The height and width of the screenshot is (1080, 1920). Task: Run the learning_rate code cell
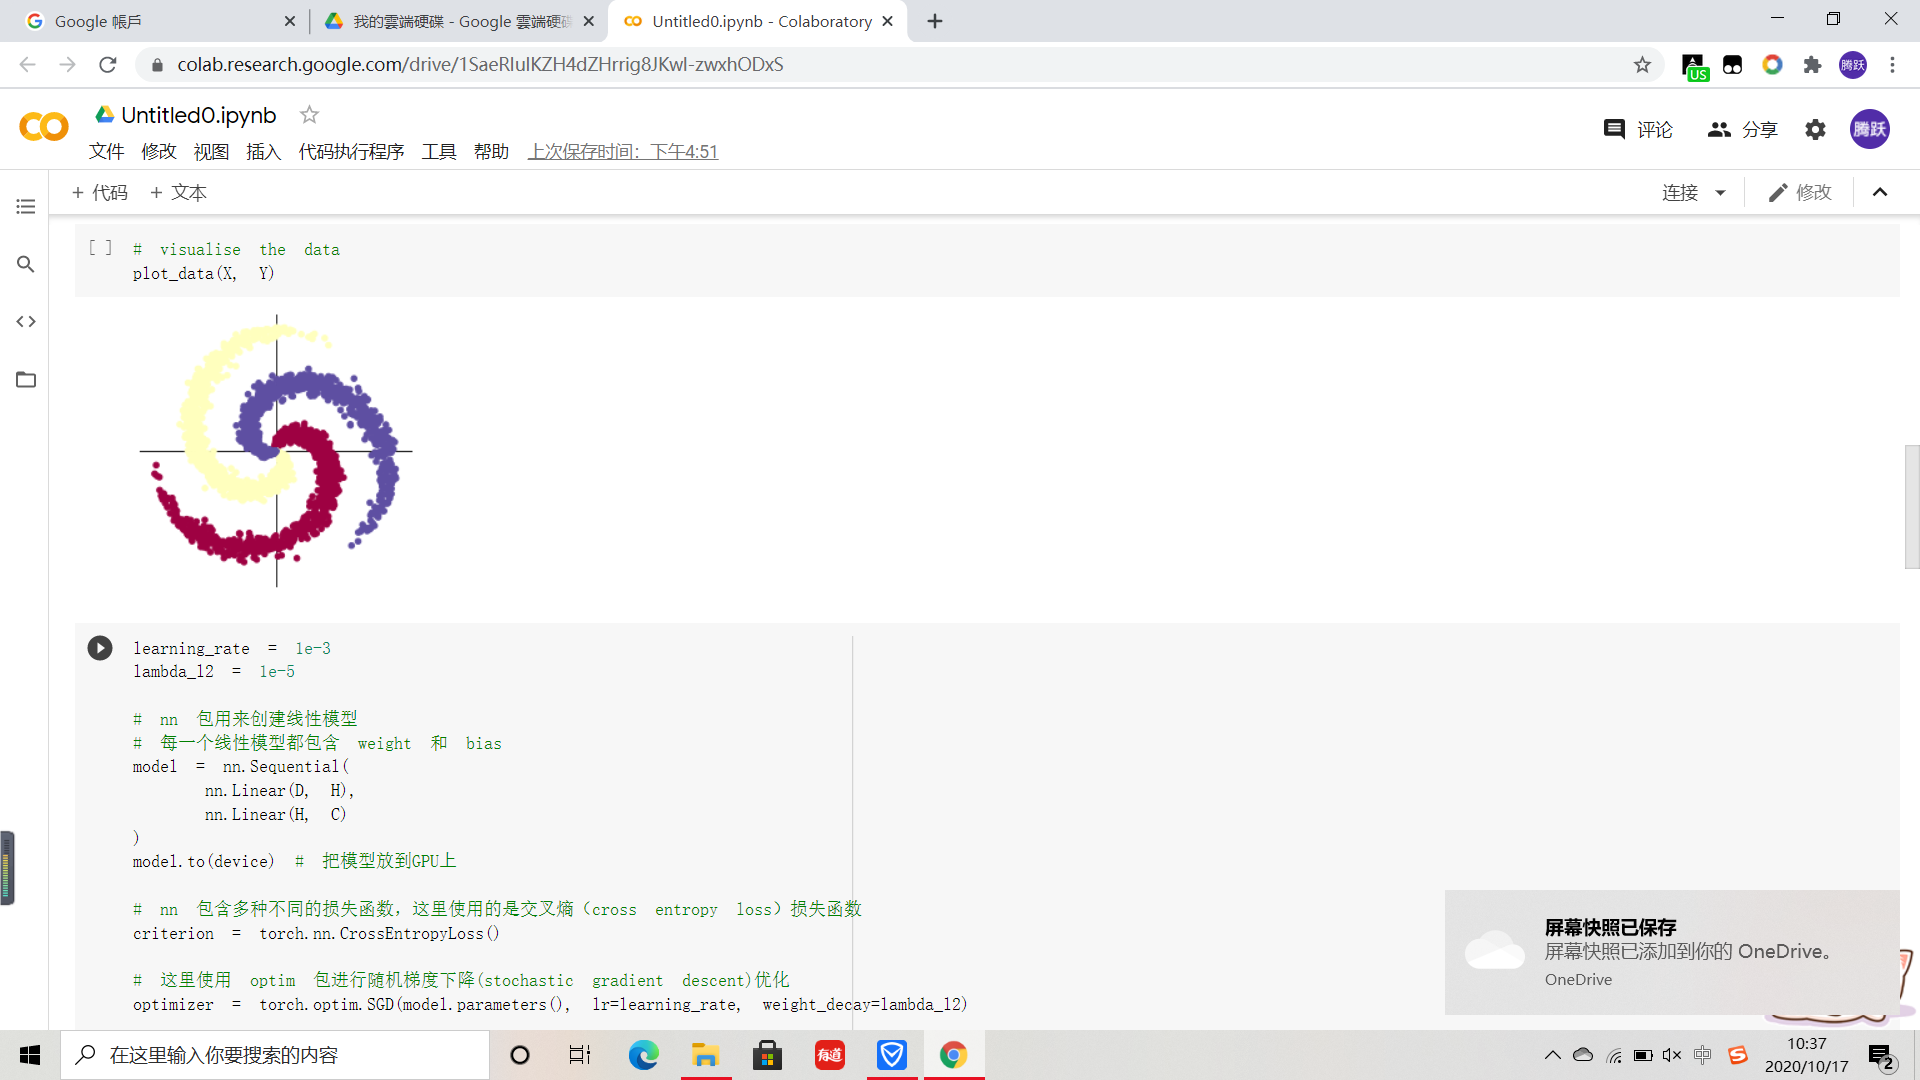[x=100, y=648]
